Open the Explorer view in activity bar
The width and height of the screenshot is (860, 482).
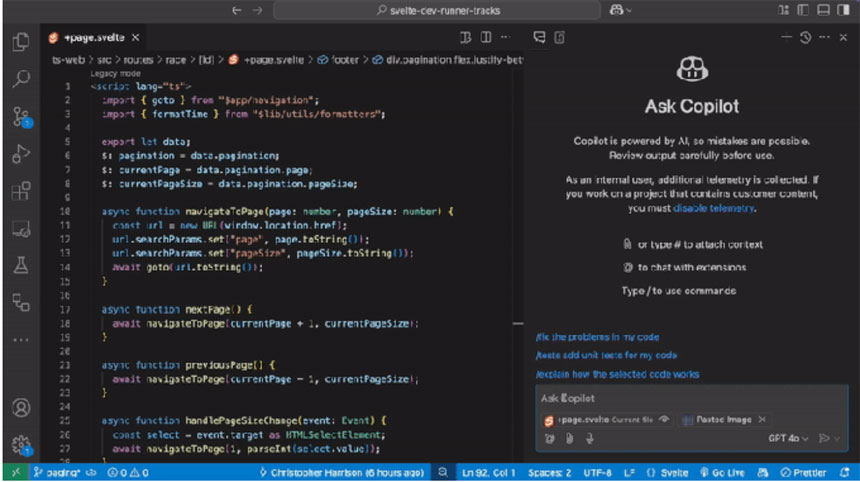pyautogui.click(x=21, y=42)
